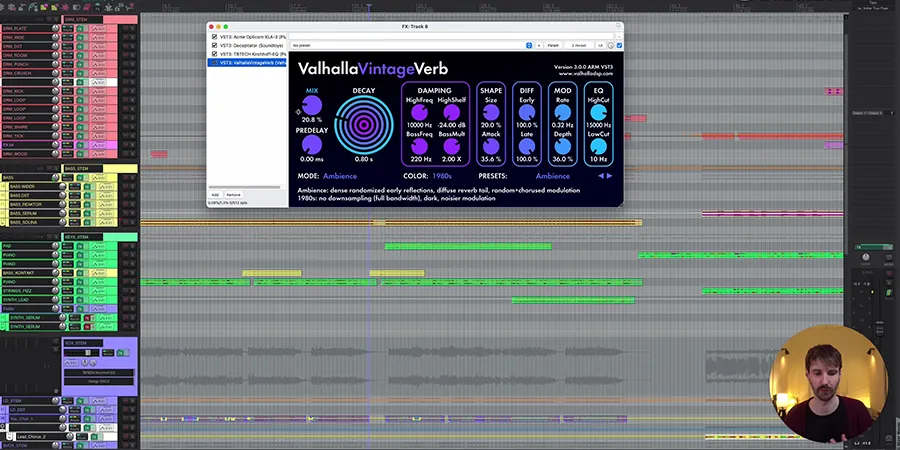Open FX chain of DRM_PLATE track
This screenshot has width=900, height=450.
pos(80,29)
